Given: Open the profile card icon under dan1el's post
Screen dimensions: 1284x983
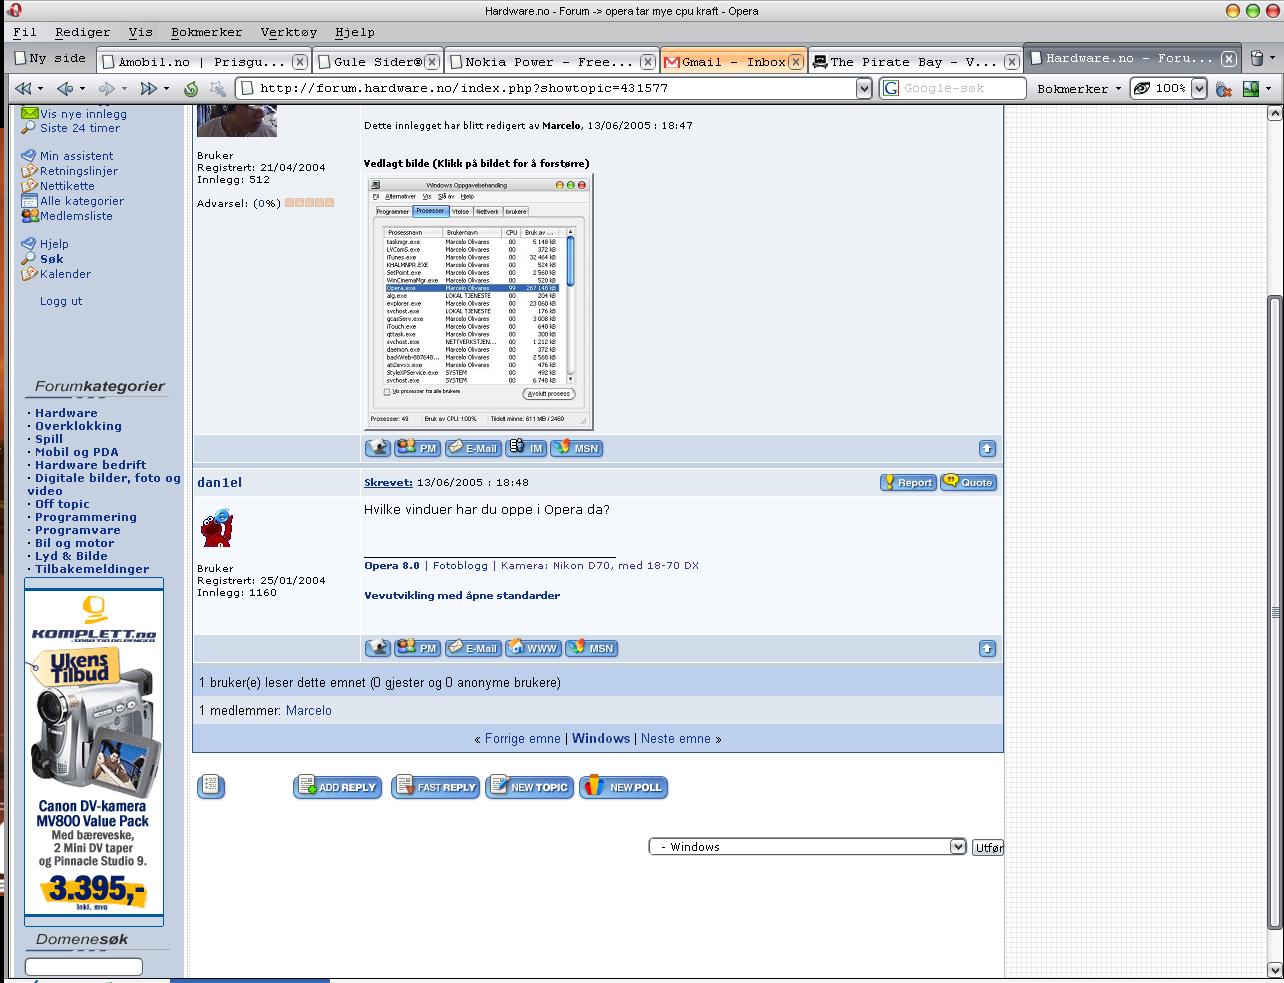Looking at the screenshot, I should point(377,648).
